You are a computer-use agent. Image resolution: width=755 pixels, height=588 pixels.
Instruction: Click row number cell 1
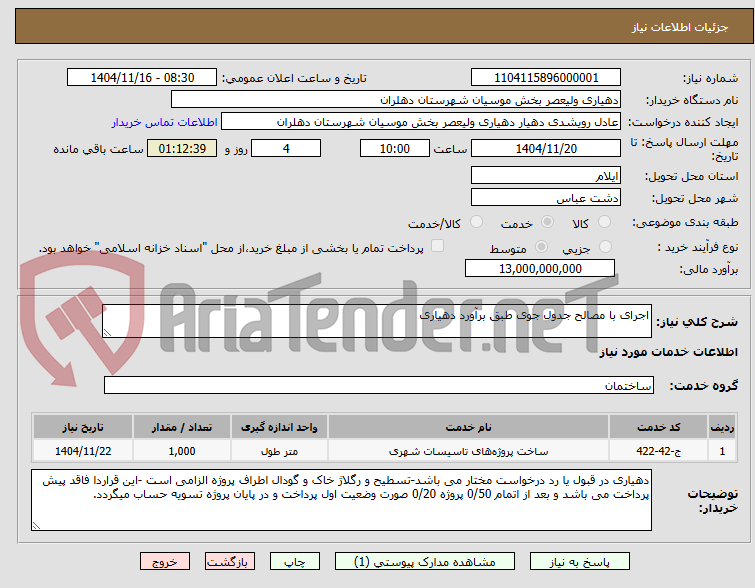point(722,451)
